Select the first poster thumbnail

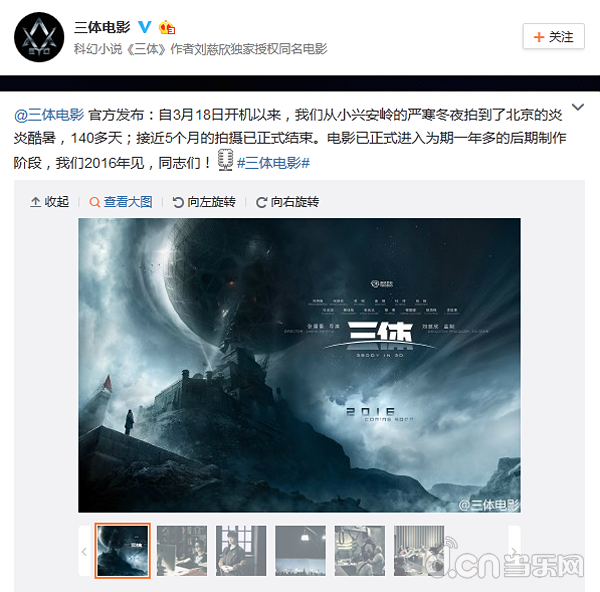pos(122,551)
